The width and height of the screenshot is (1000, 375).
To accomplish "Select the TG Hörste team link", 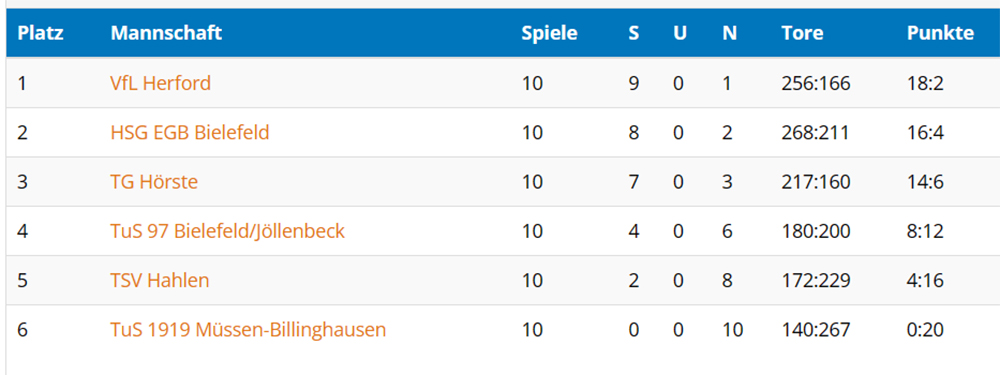I will click(x=154, y=182).
